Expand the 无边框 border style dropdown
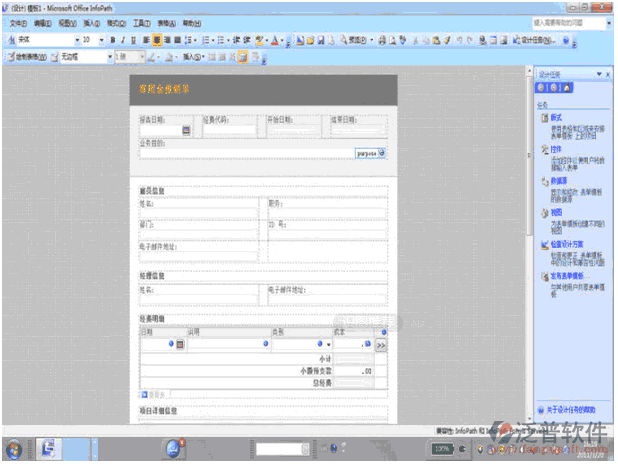Screen dimensions: 618x465 coord(107,57)
